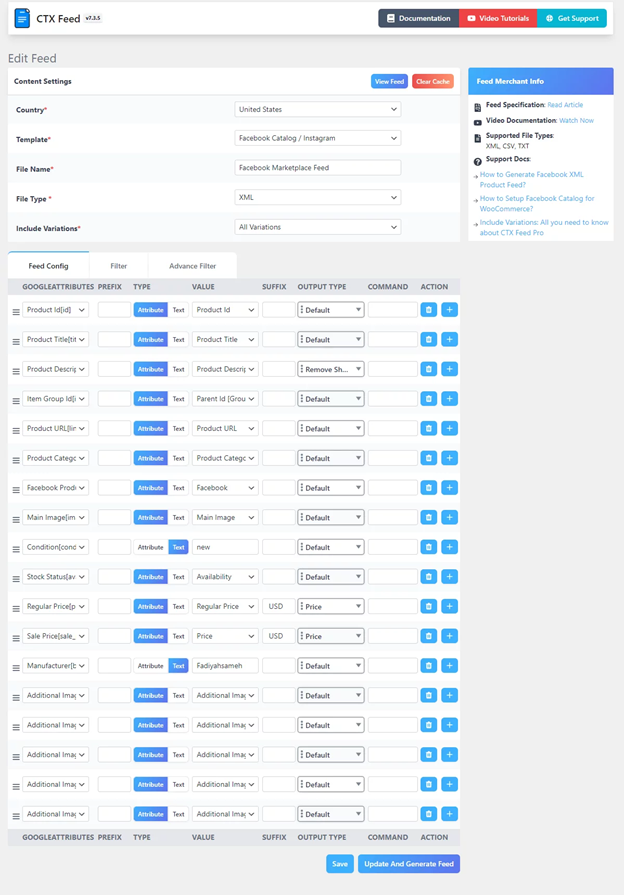Click the CTX Feed logo icon
The height and width of the screenshot is (895, 624).
pyautogui.click(x=22, y=18)
